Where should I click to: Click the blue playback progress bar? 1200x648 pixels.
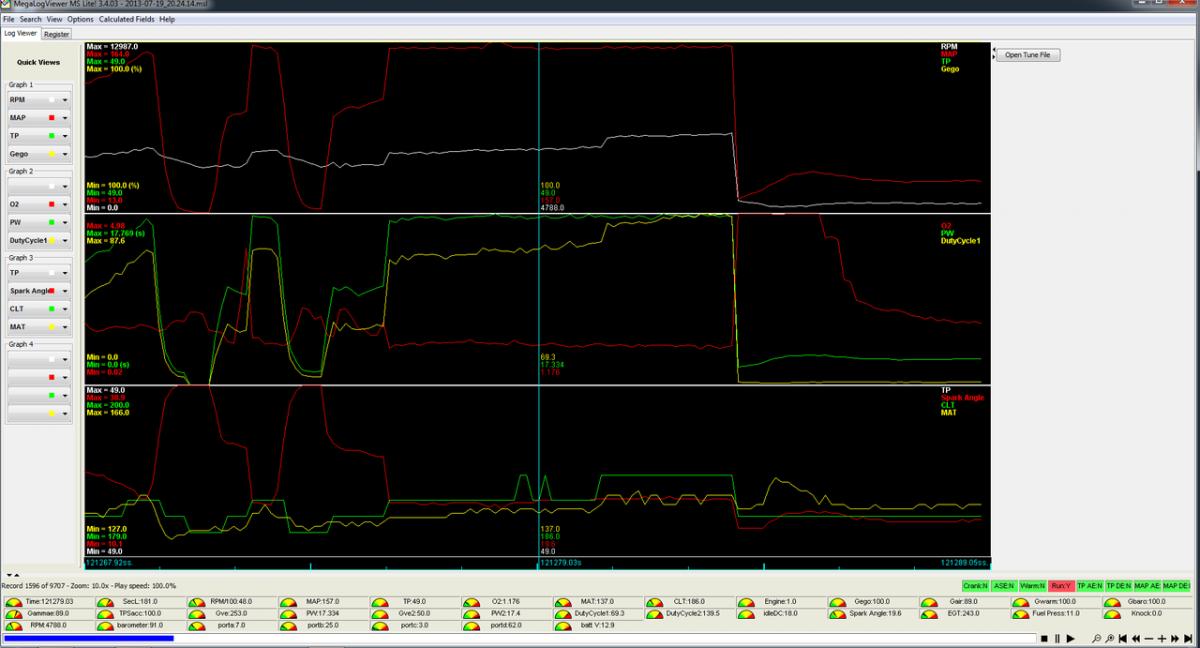click(88, 637)
